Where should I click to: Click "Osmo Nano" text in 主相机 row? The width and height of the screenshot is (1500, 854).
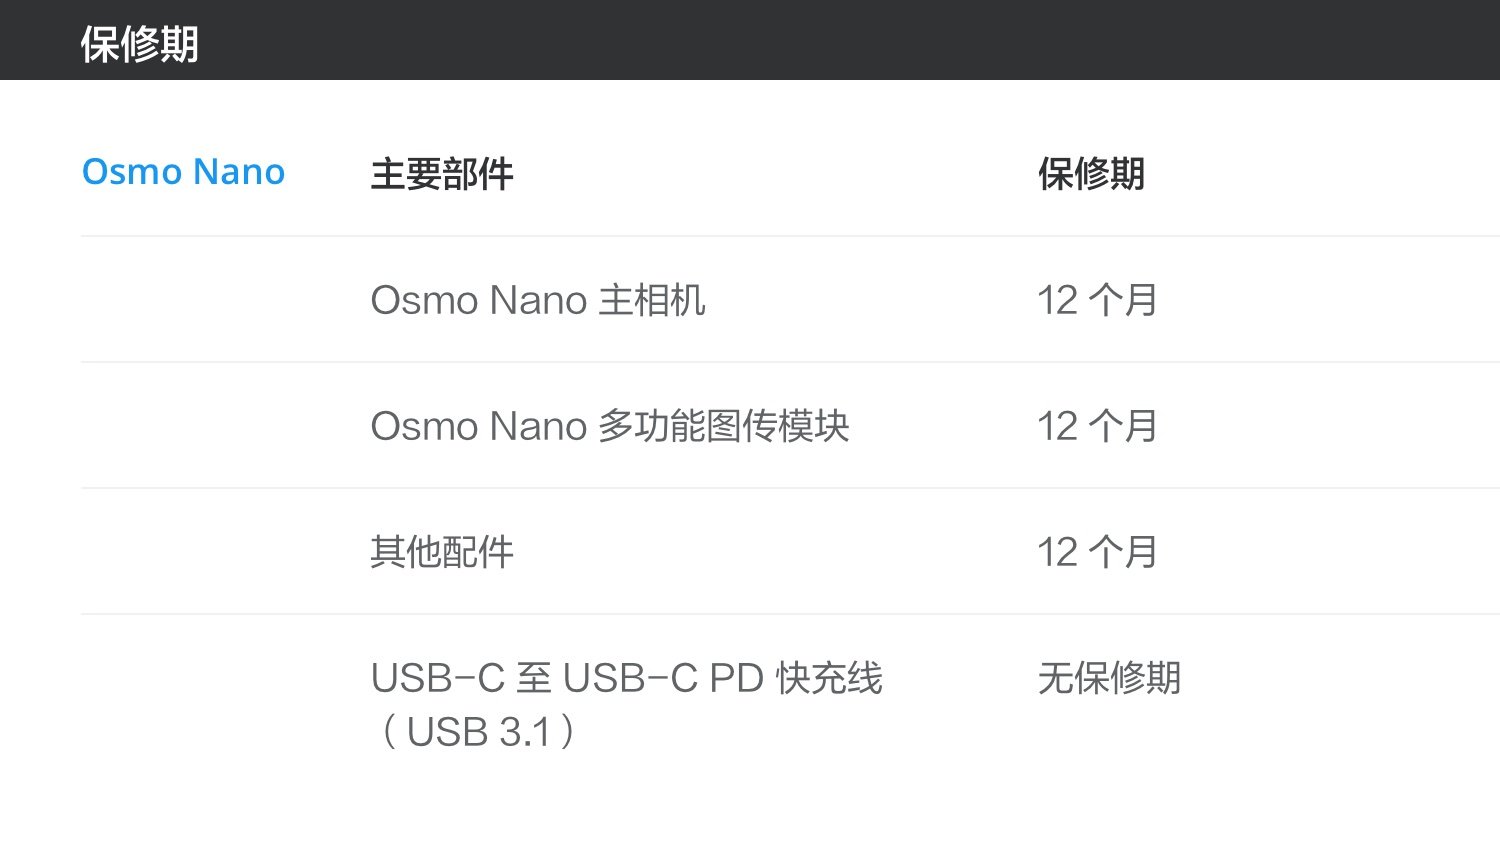pyautogui.click(x=478, y=300)
